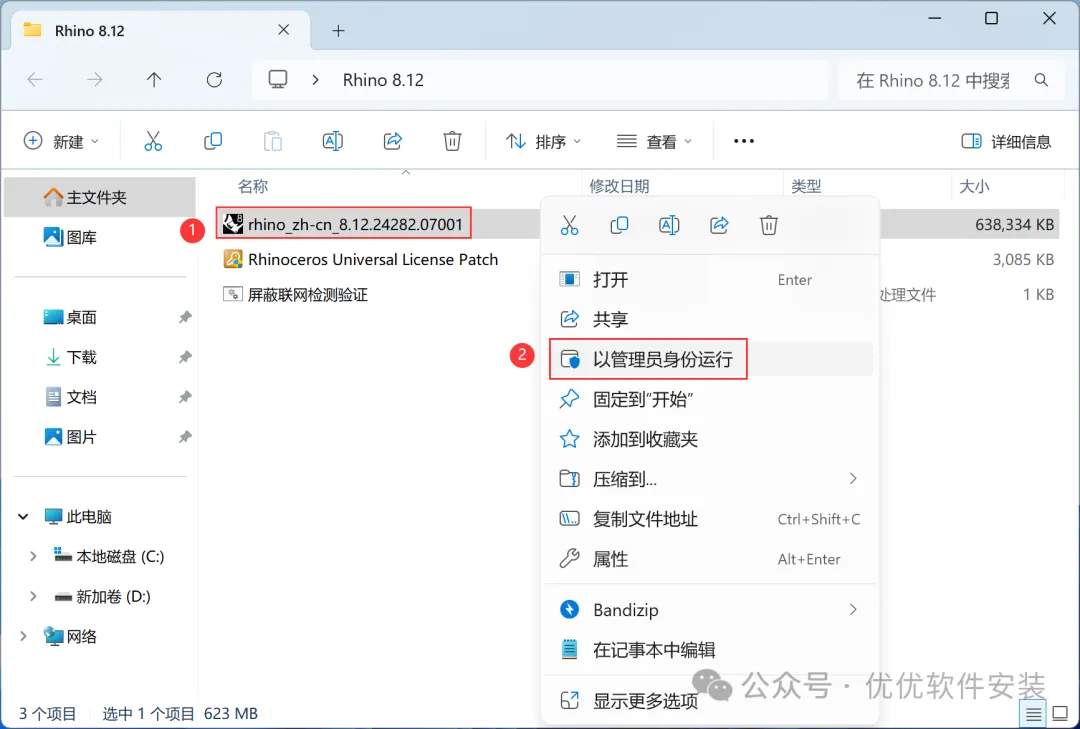
Task: Expand the 本地磁盘 (C:) node
Action: tap(33, 556)
